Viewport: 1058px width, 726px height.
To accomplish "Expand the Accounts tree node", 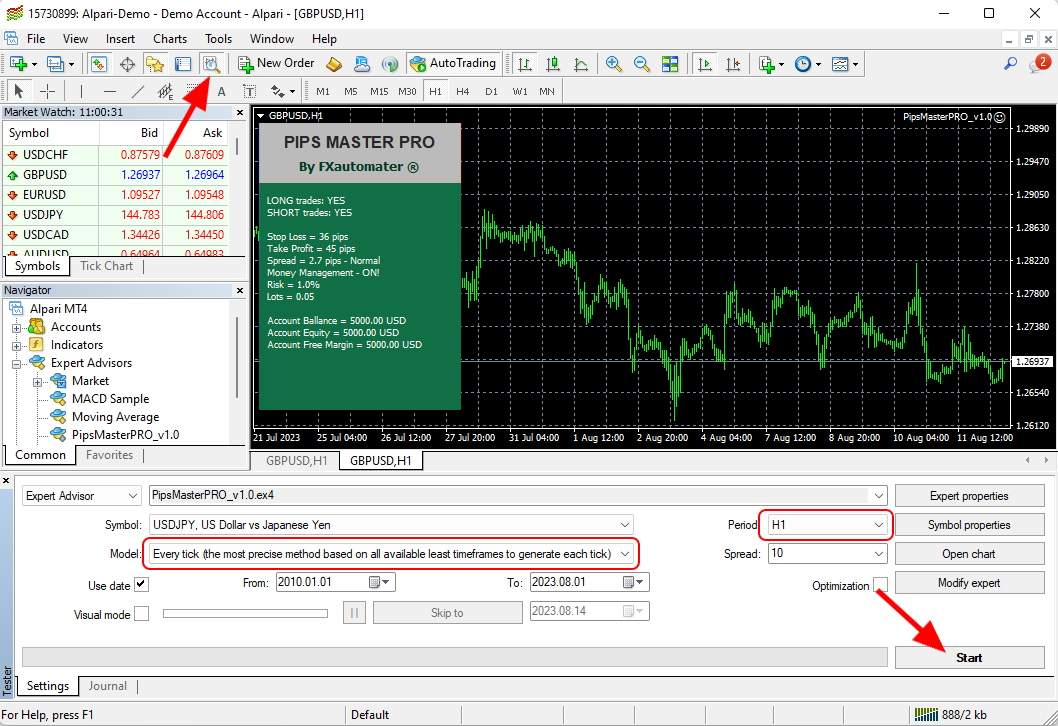I will click(x=16, y=328).
